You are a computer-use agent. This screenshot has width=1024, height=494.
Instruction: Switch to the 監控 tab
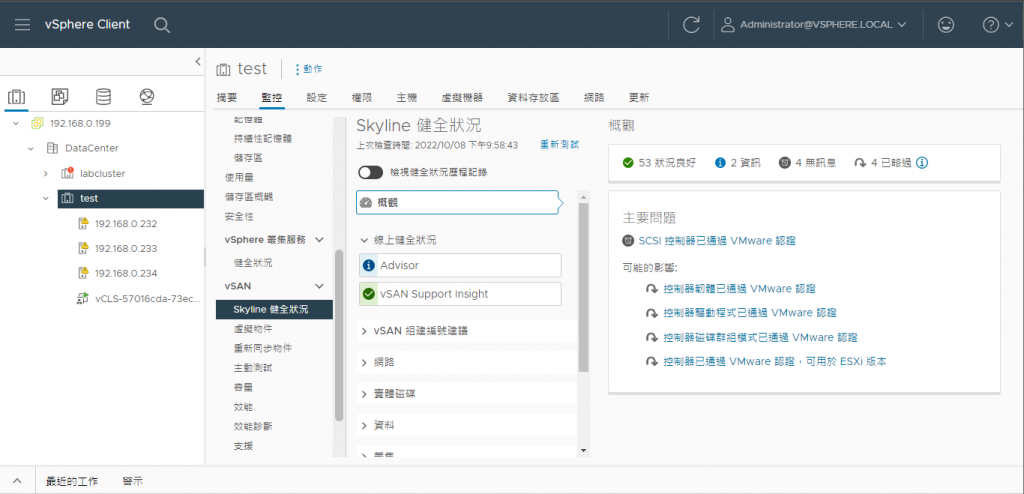click(272, 98)
